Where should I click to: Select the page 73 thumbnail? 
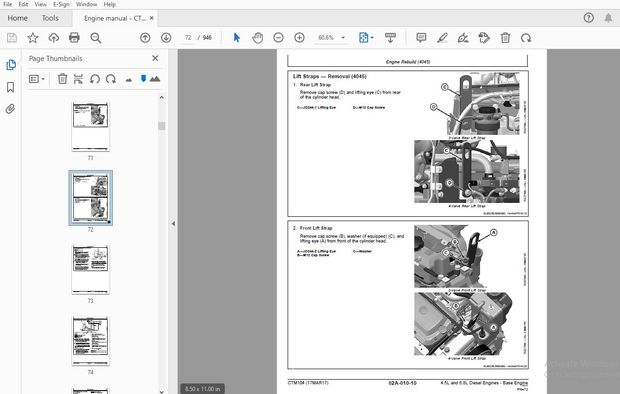(90, 269)
